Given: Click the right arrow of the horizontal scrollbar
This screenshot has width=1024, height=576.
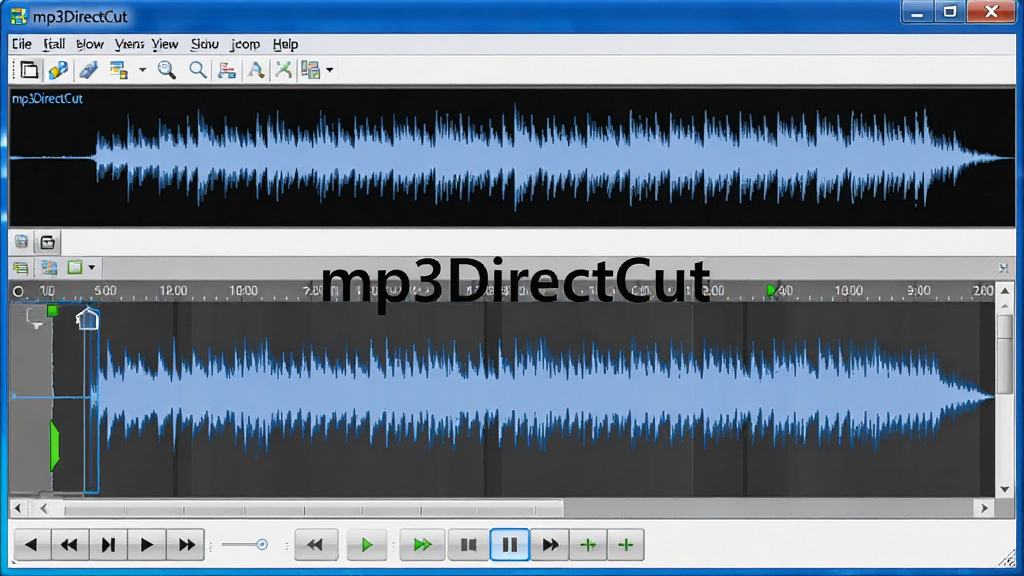Looking at the screenshot, I should pos(985,508).
